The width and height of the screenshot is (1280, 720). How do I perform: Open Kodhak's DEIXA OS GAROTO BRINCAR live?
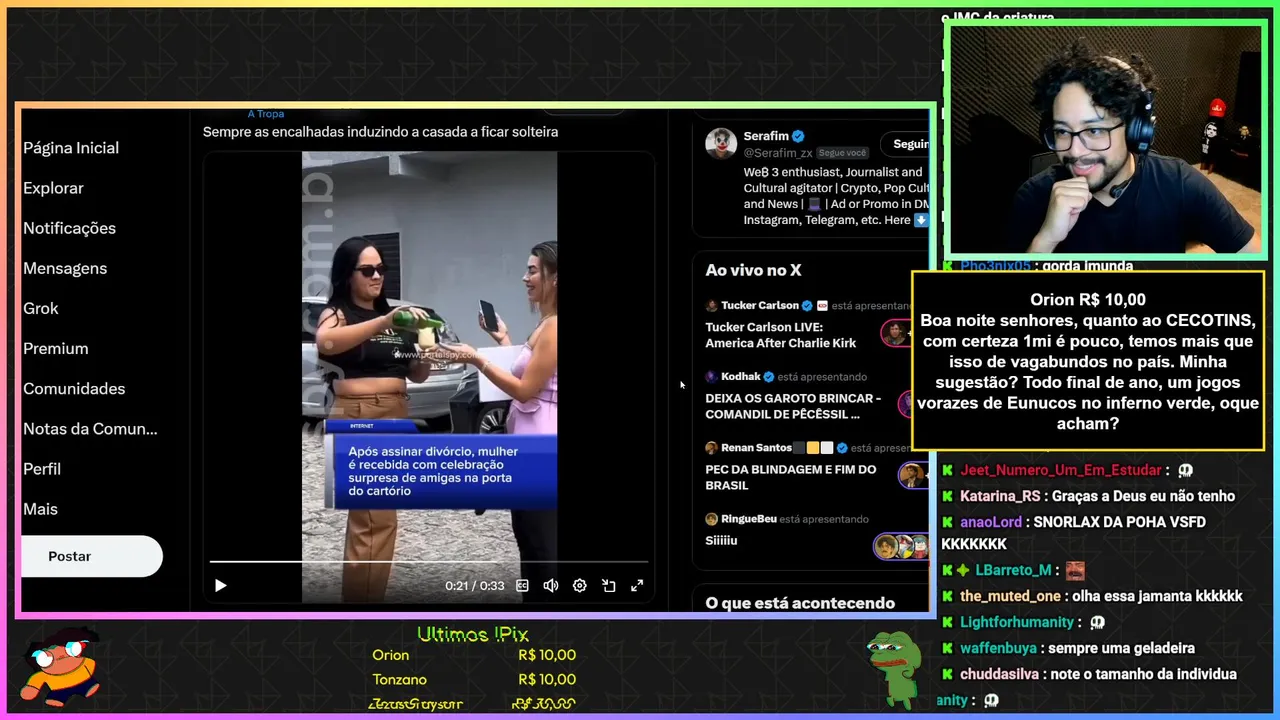(793, 406)
